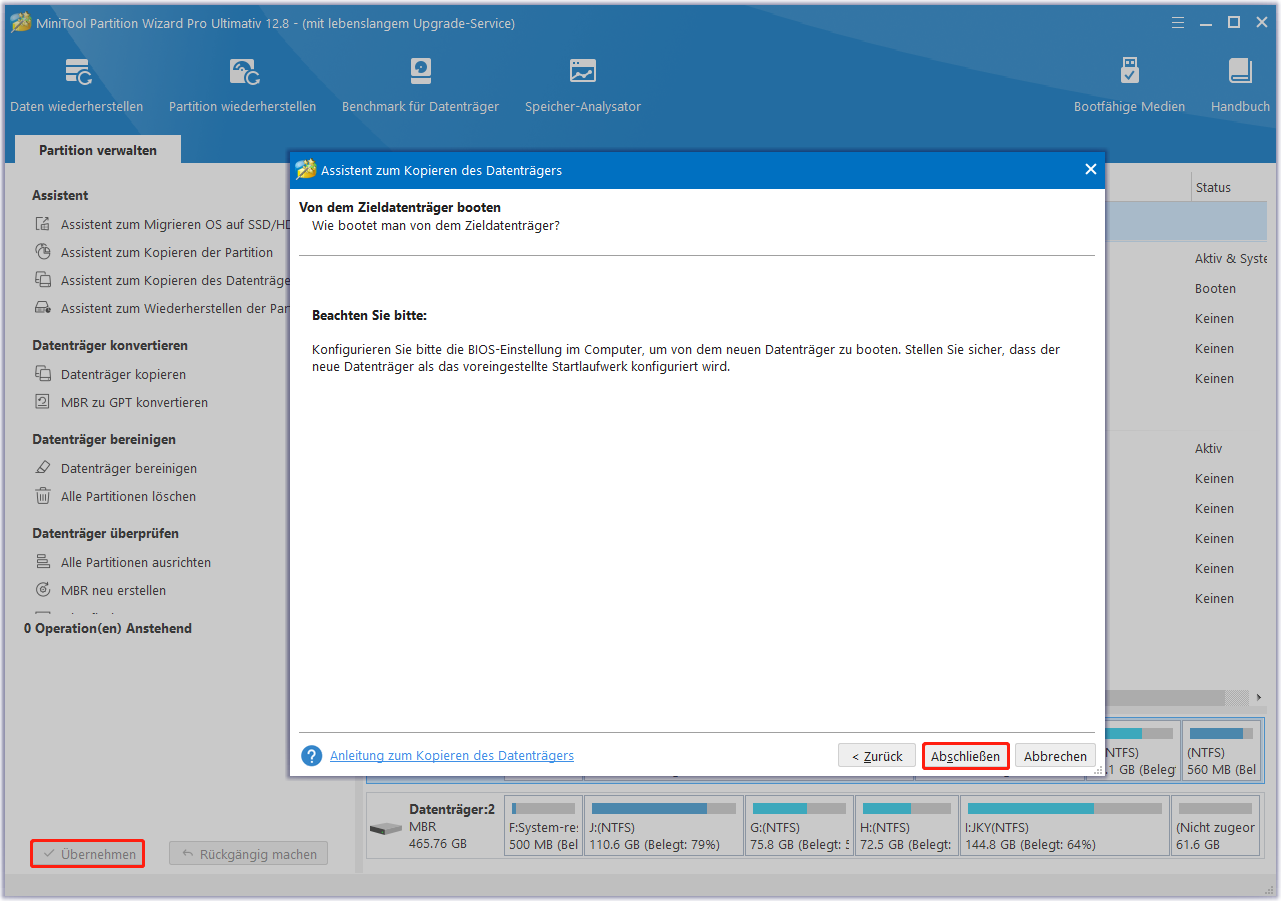
Task: Select the H:(NTFS) 72.5 GB partition block
Action: pos(906,825)
